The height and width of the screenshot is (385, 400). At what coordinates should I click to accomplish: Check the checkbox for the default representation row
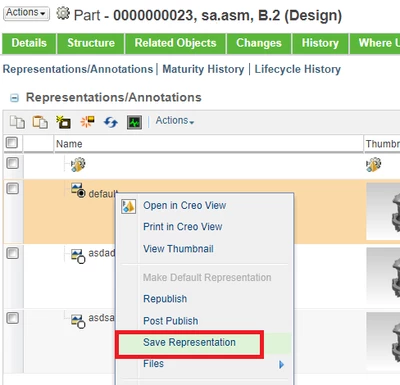(13, 189)
